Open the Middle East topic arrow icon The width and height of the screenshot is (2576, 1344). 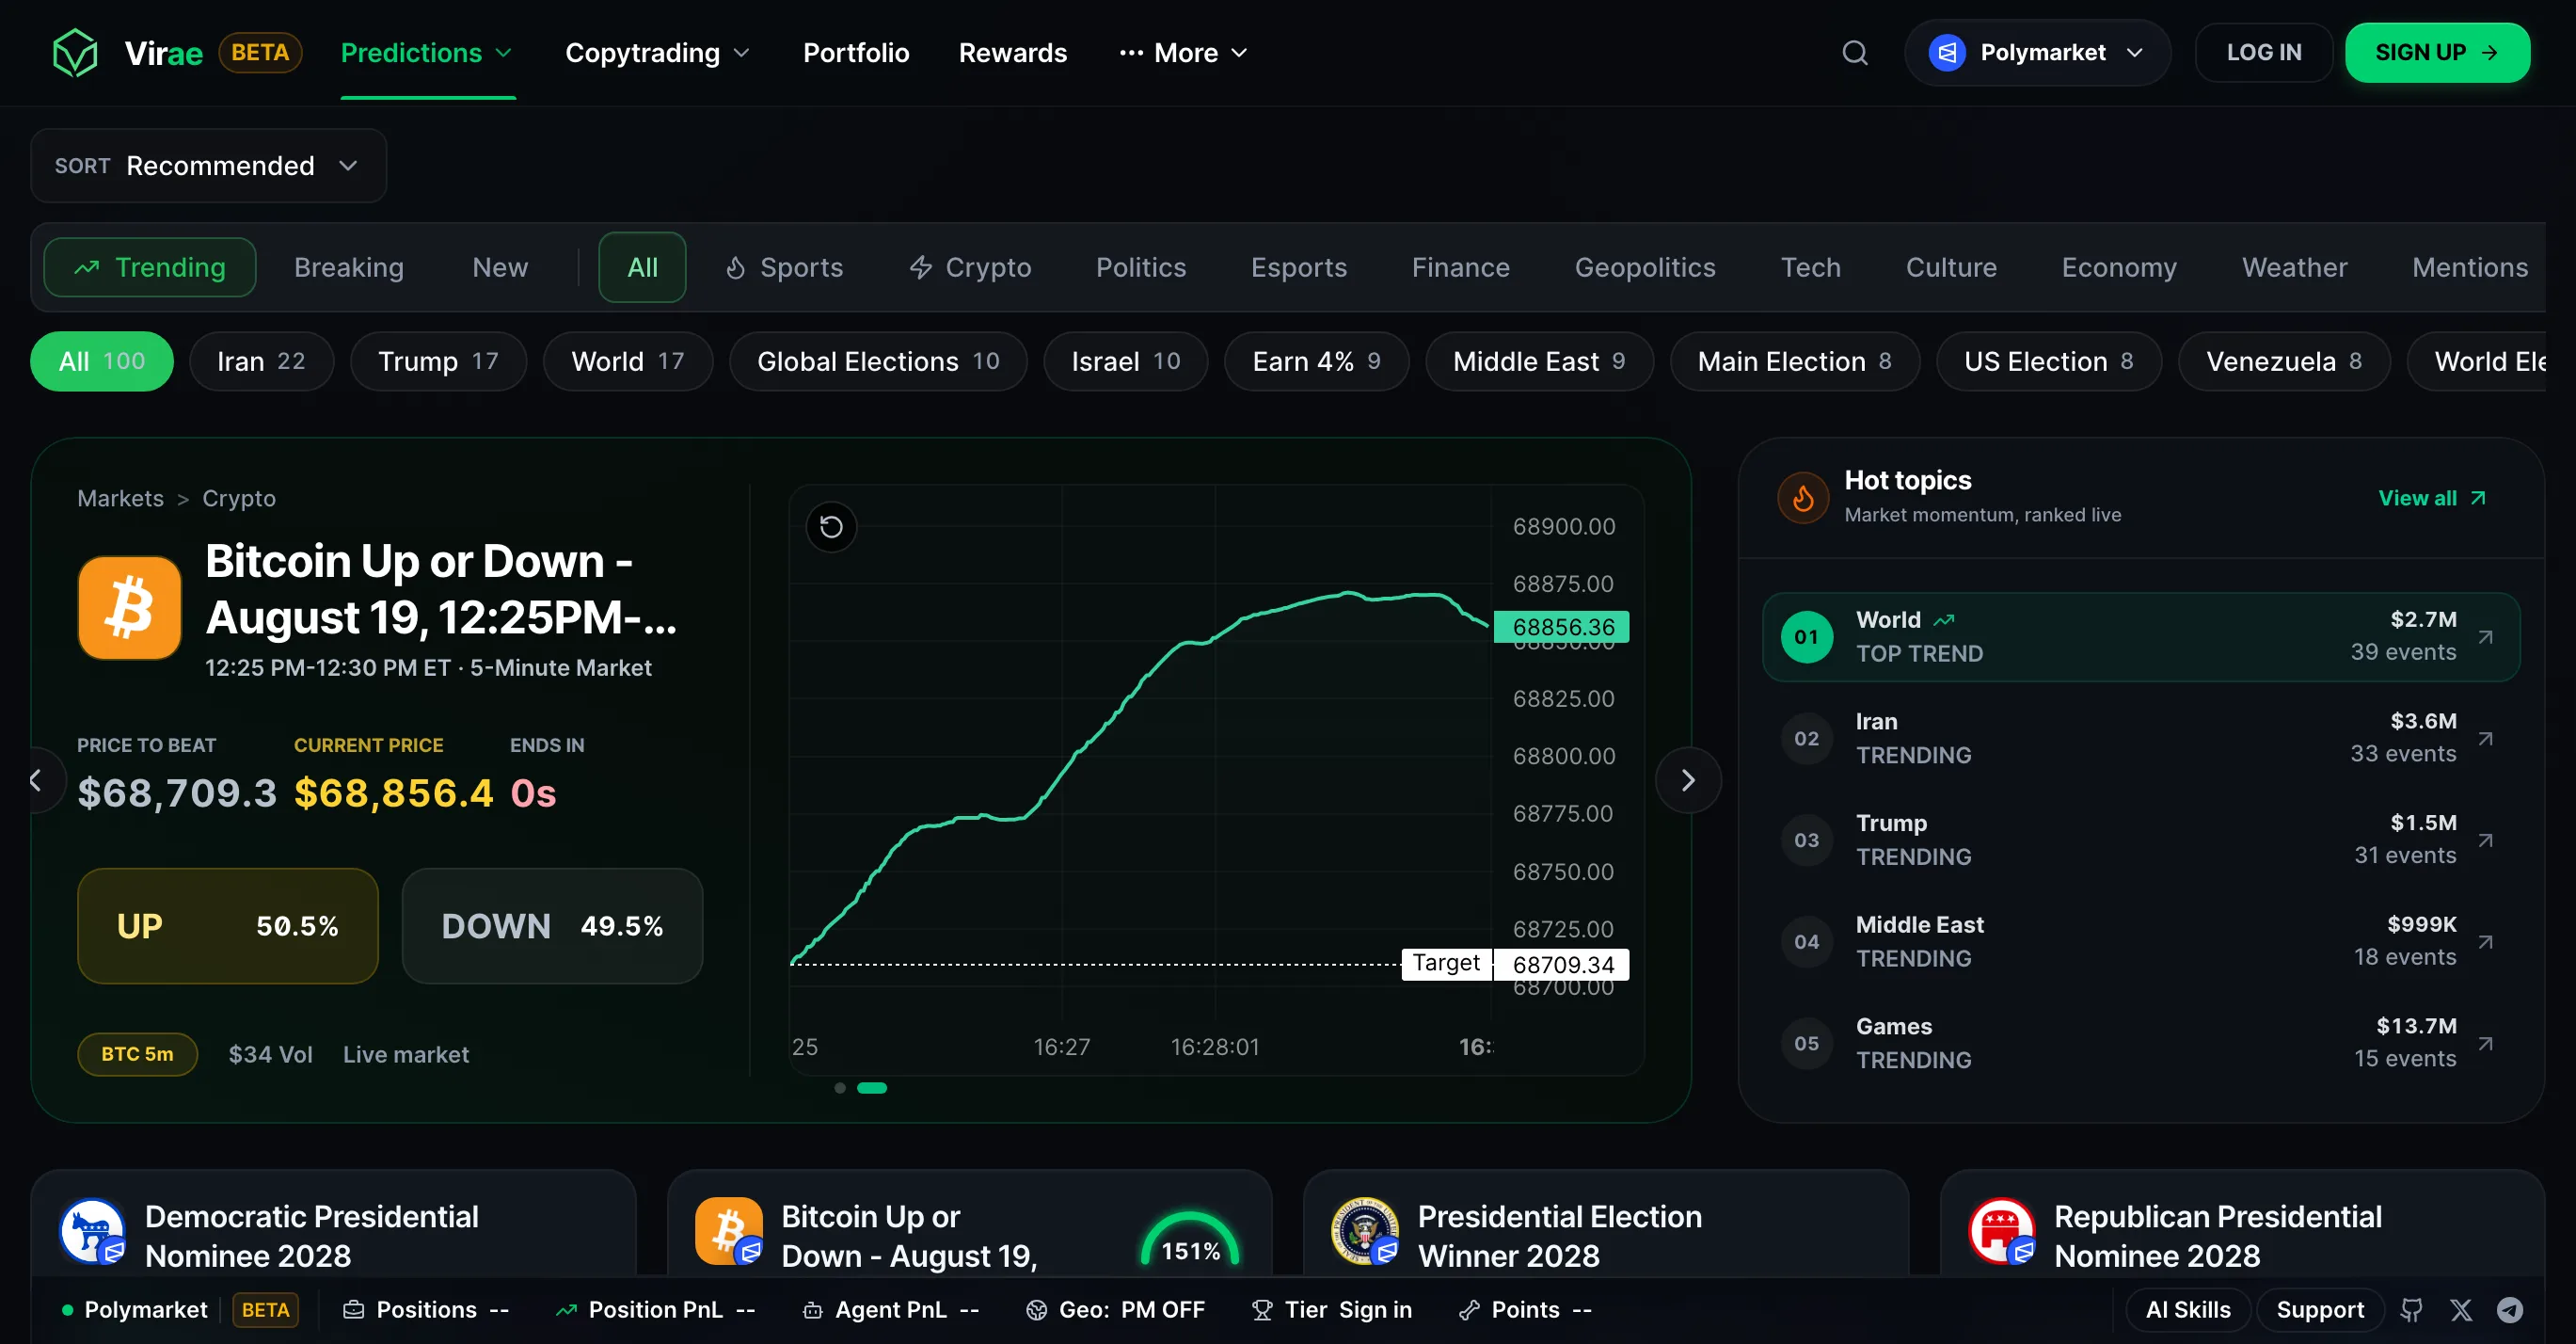coord(2485,941)
